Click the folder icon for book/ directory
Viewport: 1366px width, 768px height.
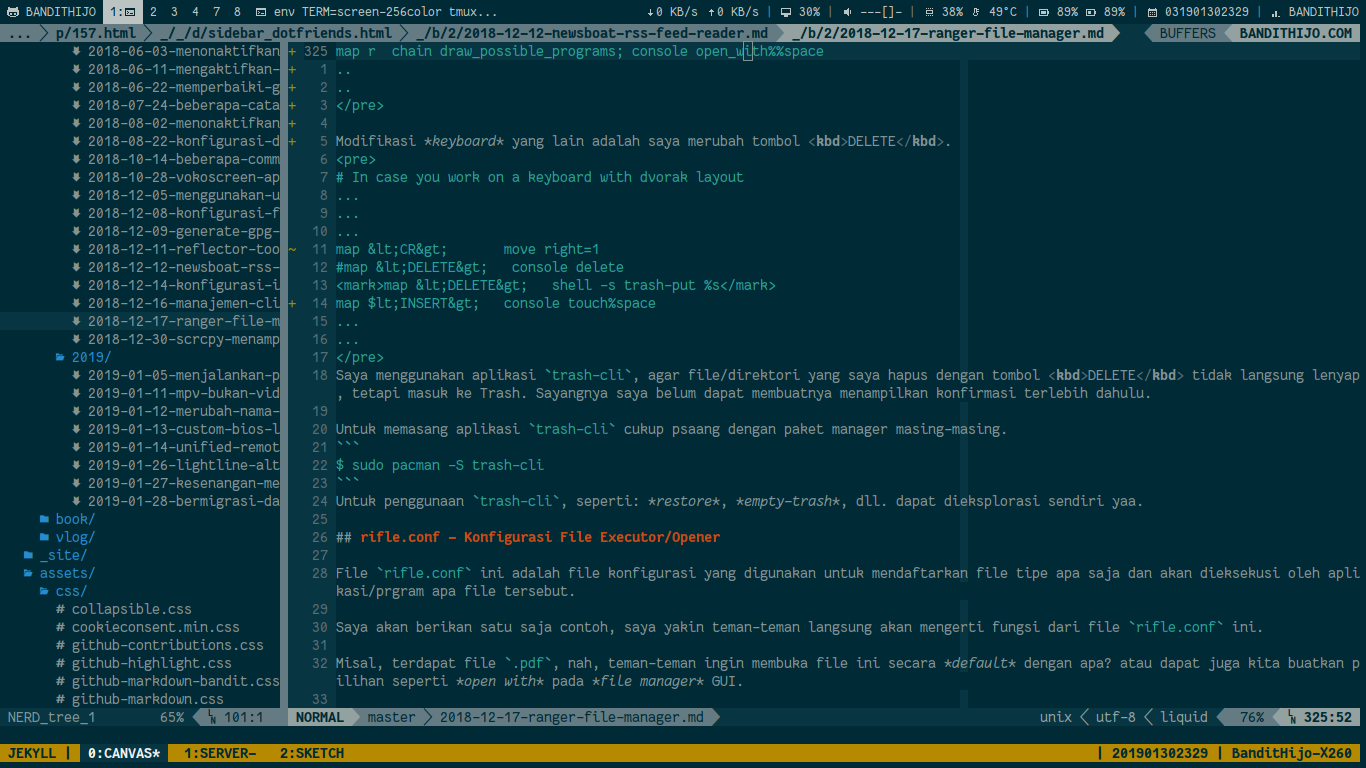click(x=45, y=519)
